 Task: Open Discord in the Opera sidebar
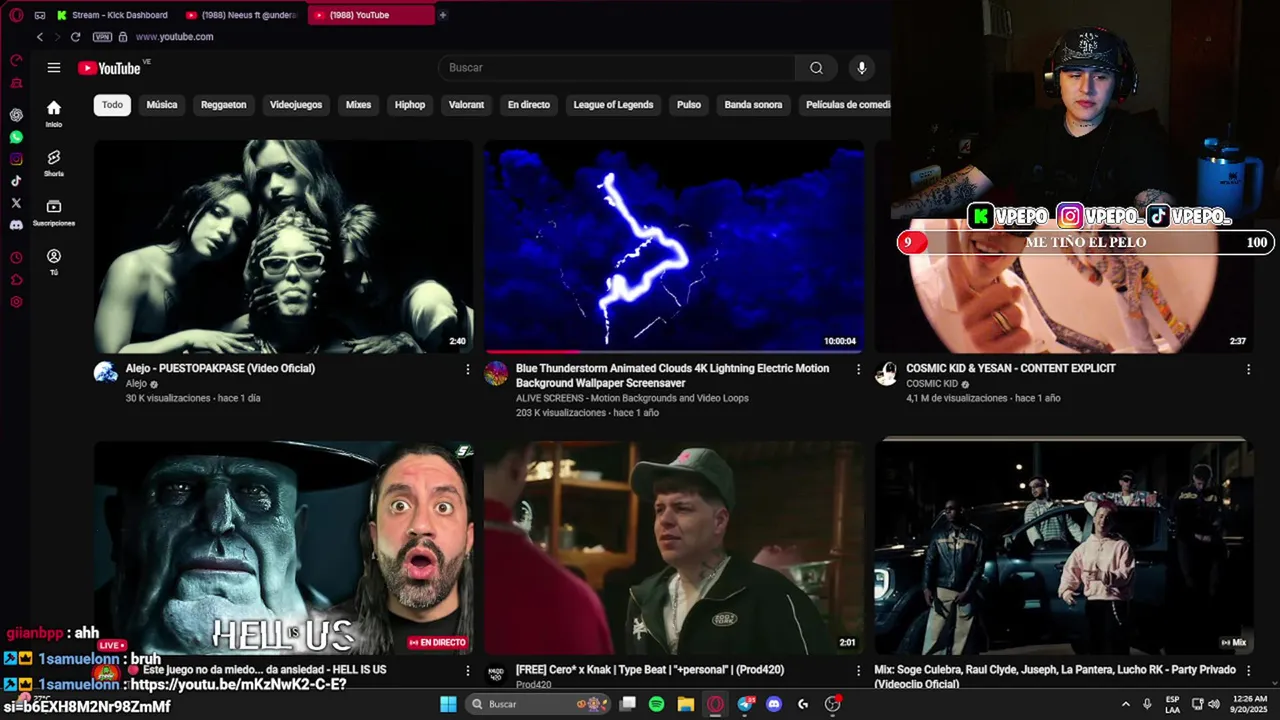pyautogui.click(x=16, y=225)
